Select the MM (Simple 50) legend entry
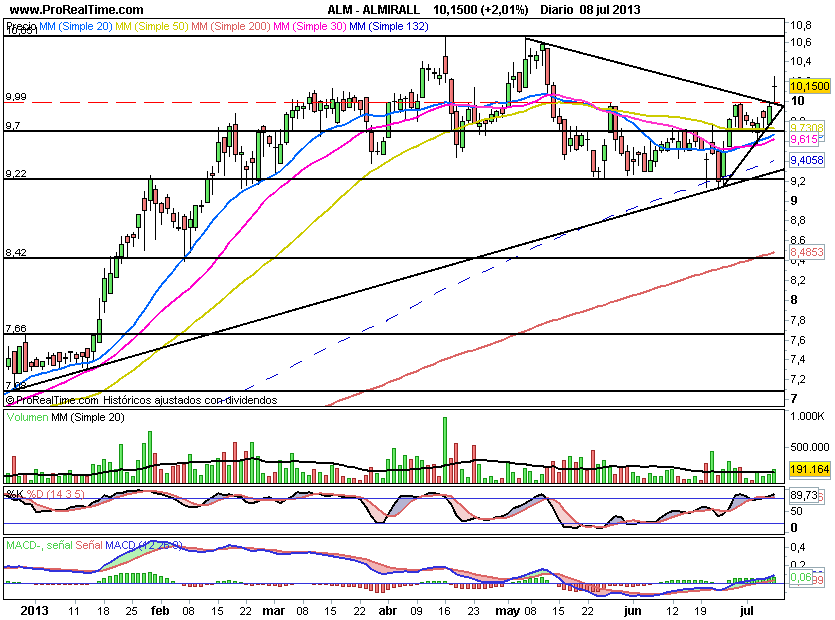Image resolution: width=835 pixels, height=620 pixels. coord(152,26)
